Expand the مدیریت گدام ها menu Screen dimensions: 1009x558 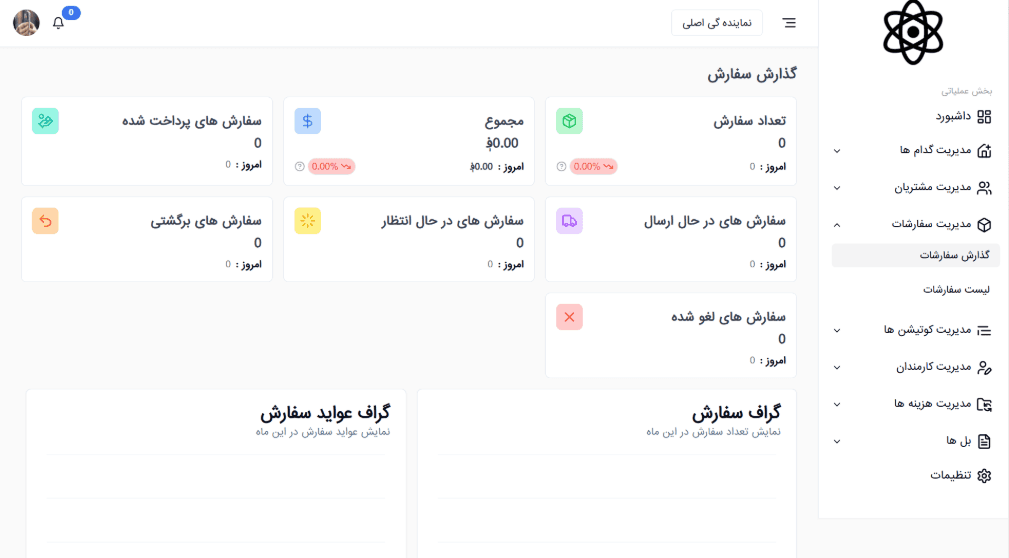(x=912, y=151)
